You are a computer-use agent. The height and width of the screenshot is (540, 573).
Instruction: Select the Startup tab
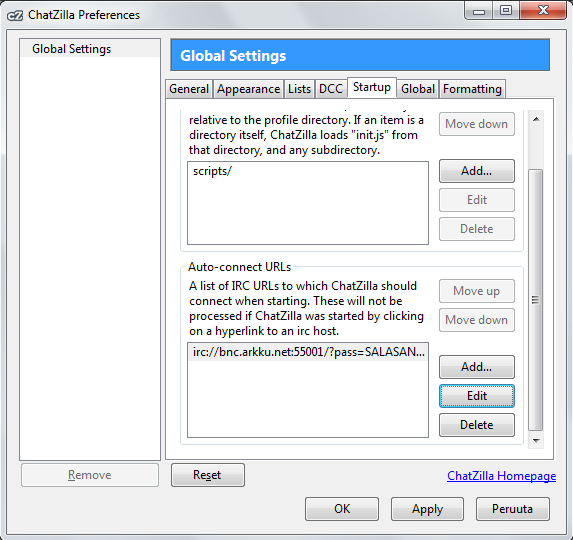click(x=372, y=87)
